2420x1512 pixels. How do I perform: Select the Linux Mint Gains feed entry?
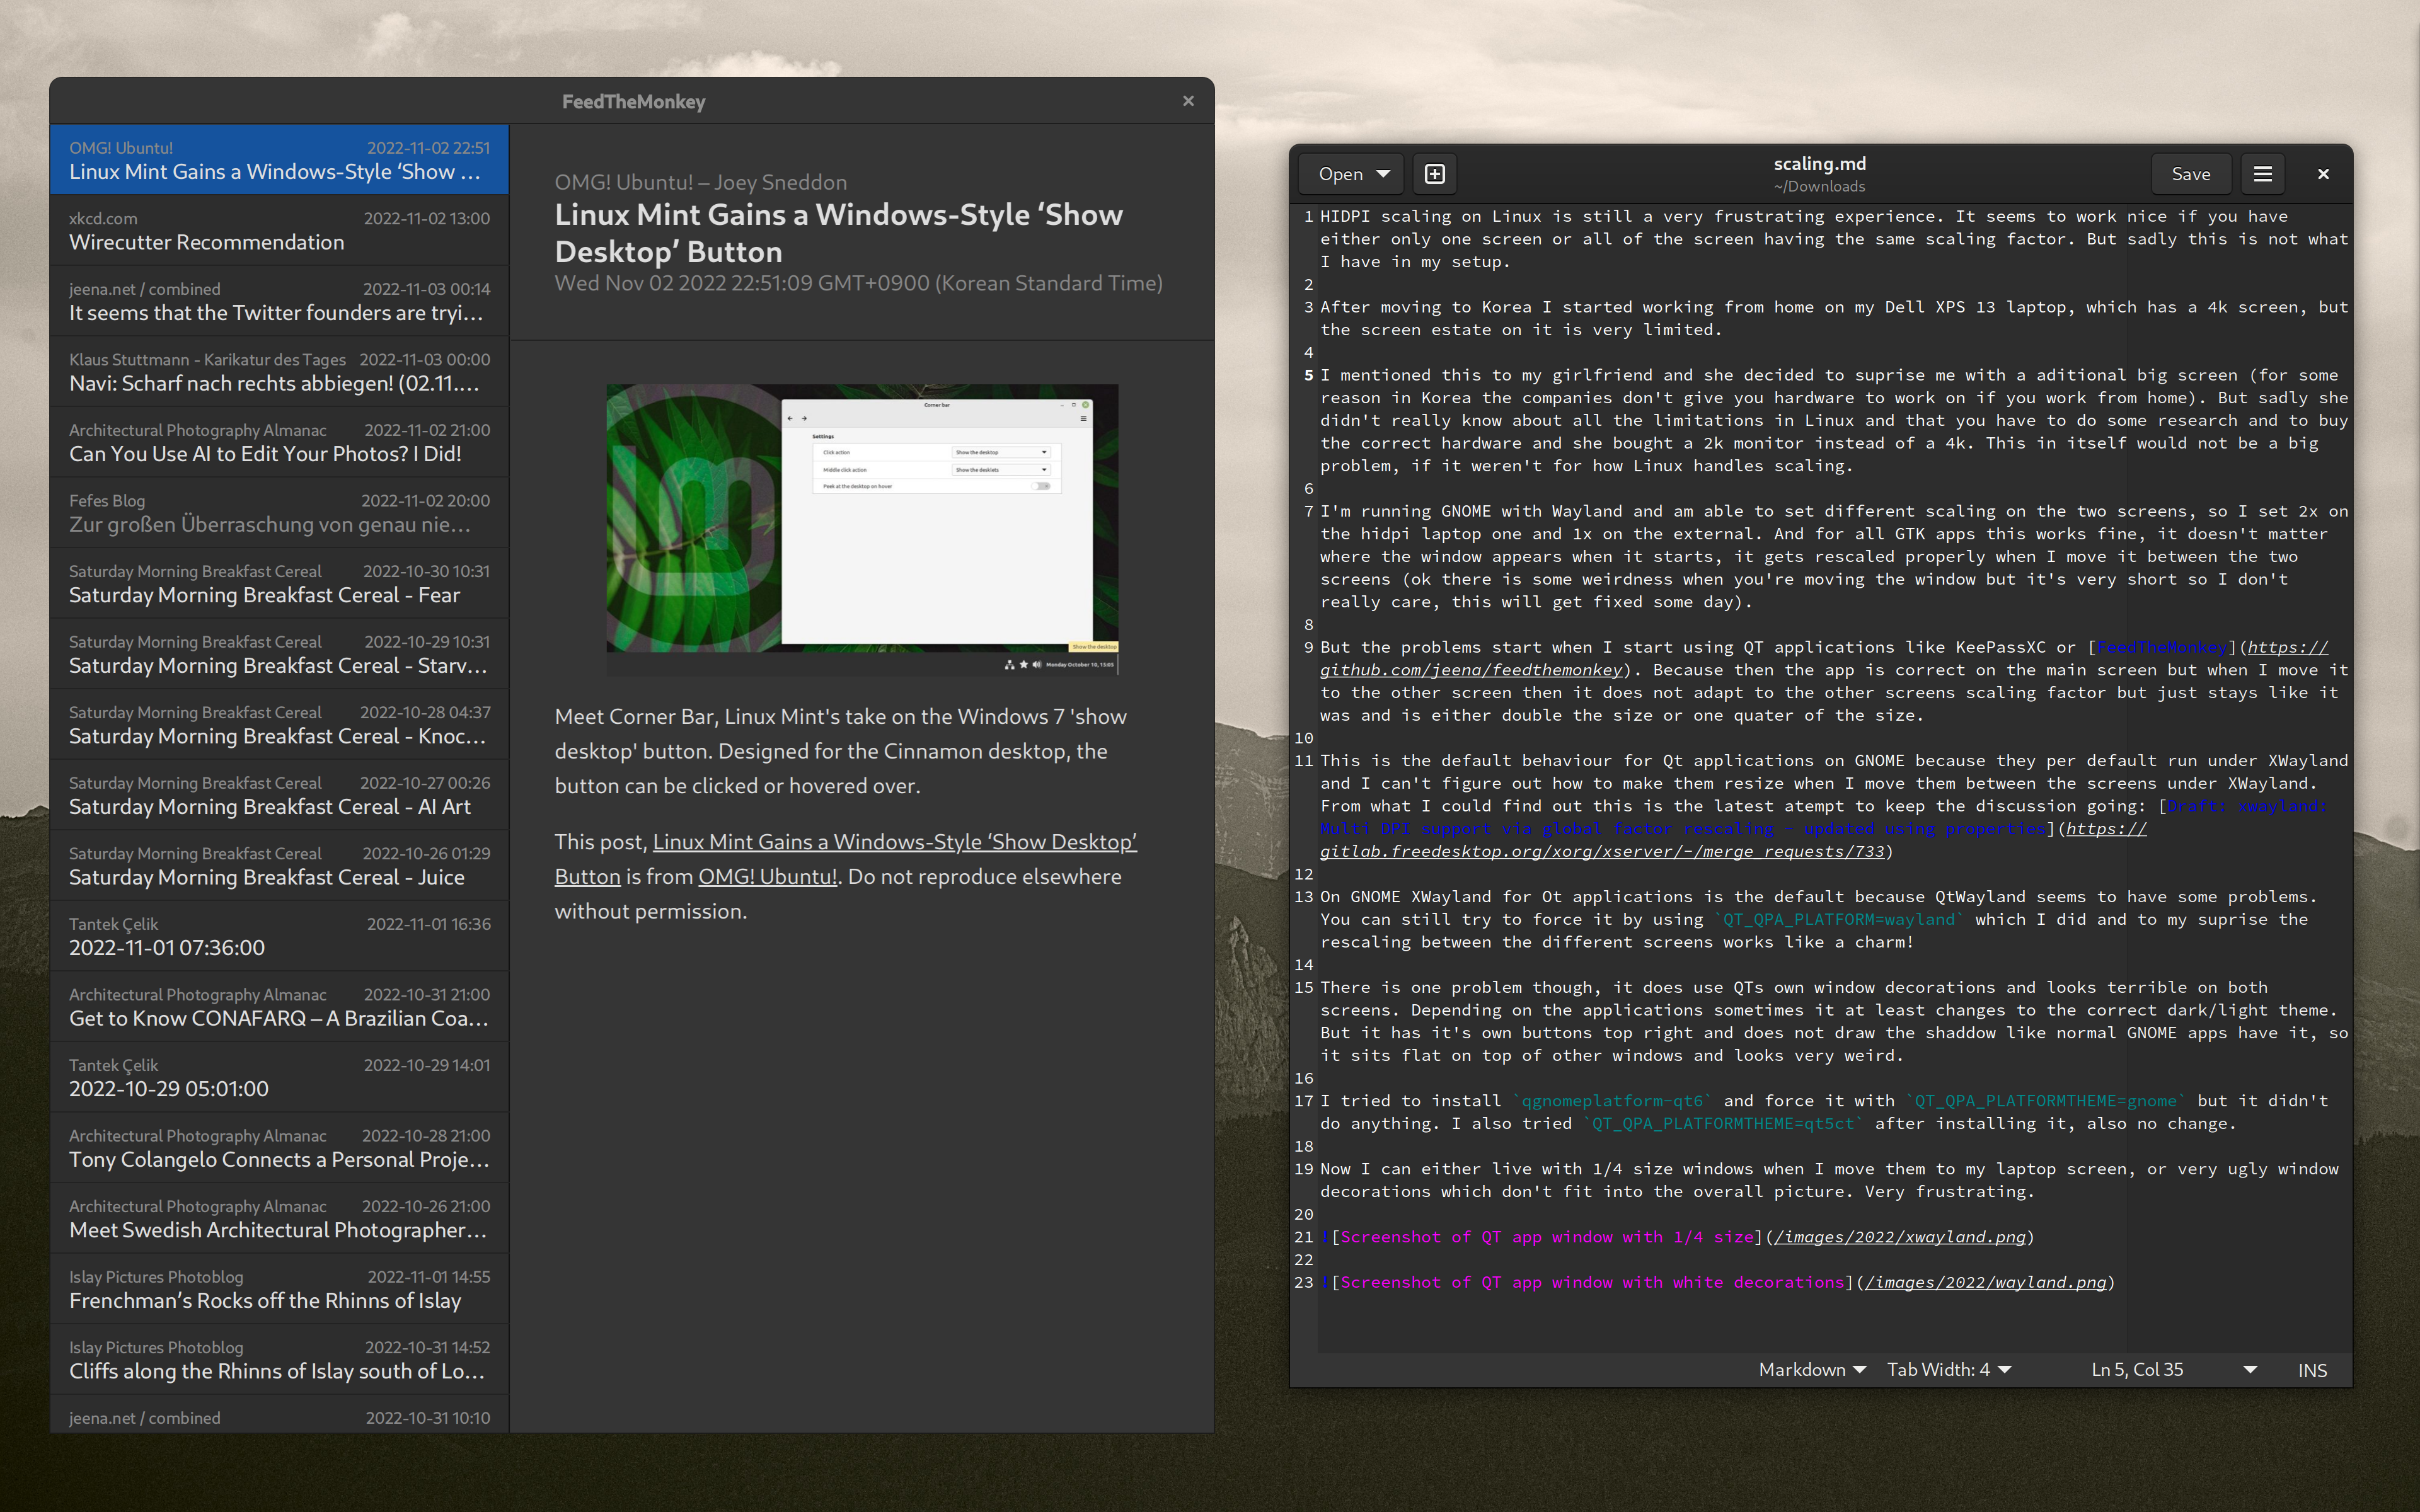279,160
